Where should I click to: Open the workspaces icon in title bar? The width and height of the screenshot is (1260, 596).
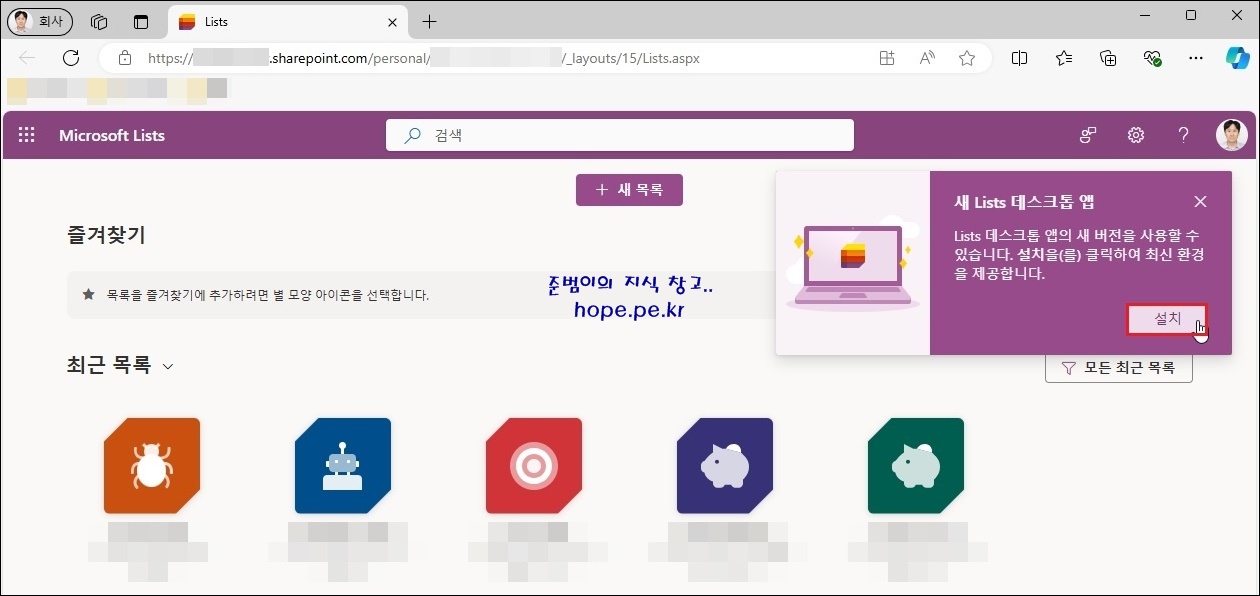pos(99,21)
